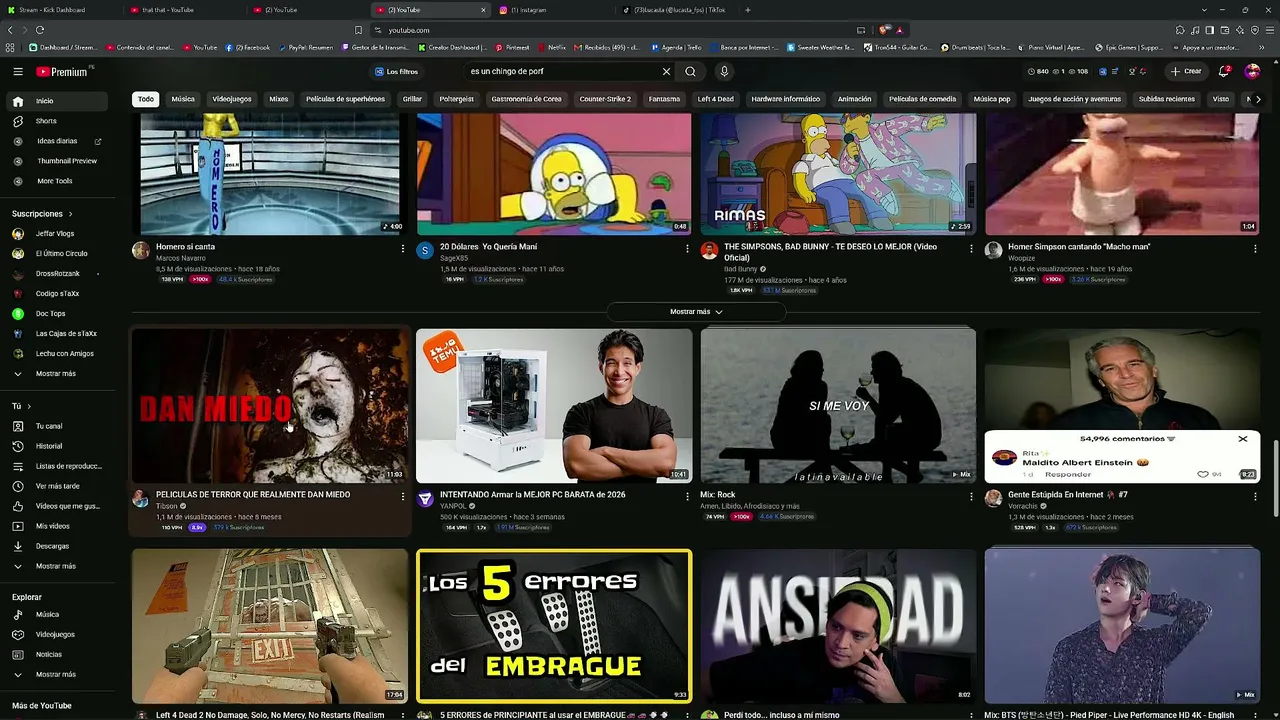The image size is (1280, 720).
Task: Click the Los filtros button
Action: pos(397,72)
